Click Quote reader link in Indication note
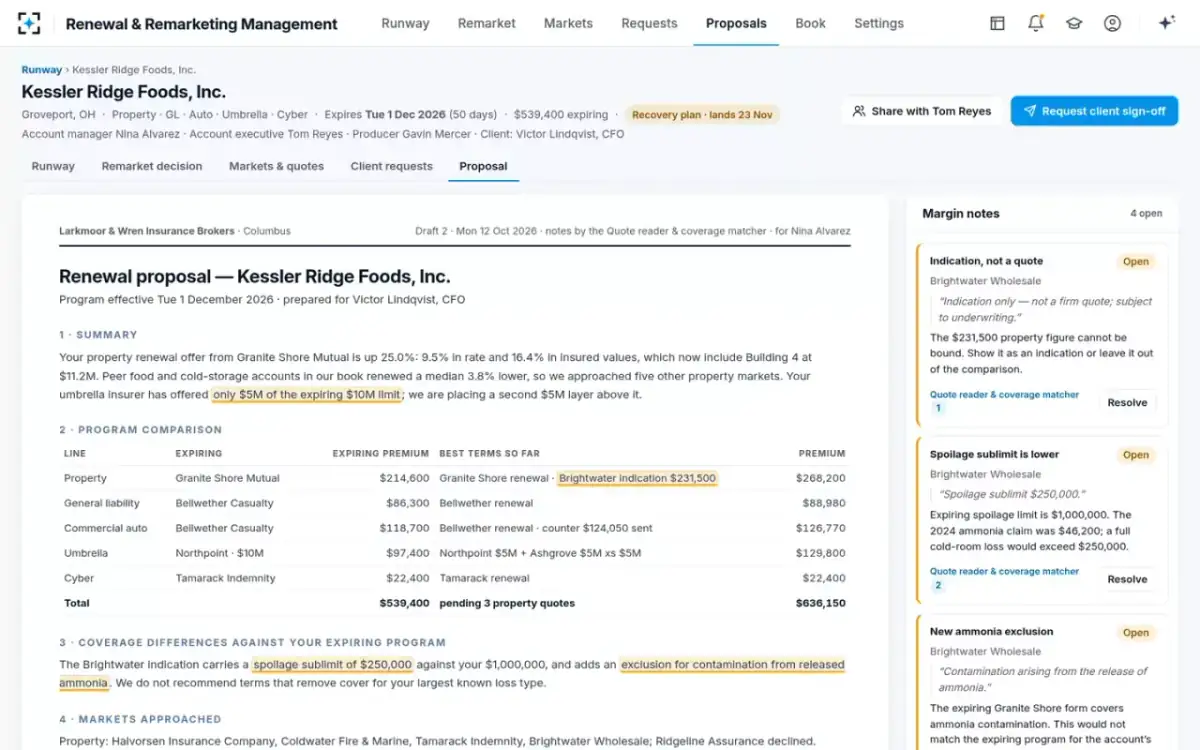The height and width of the screenshot is (750, 1200). click(1004, 395)
